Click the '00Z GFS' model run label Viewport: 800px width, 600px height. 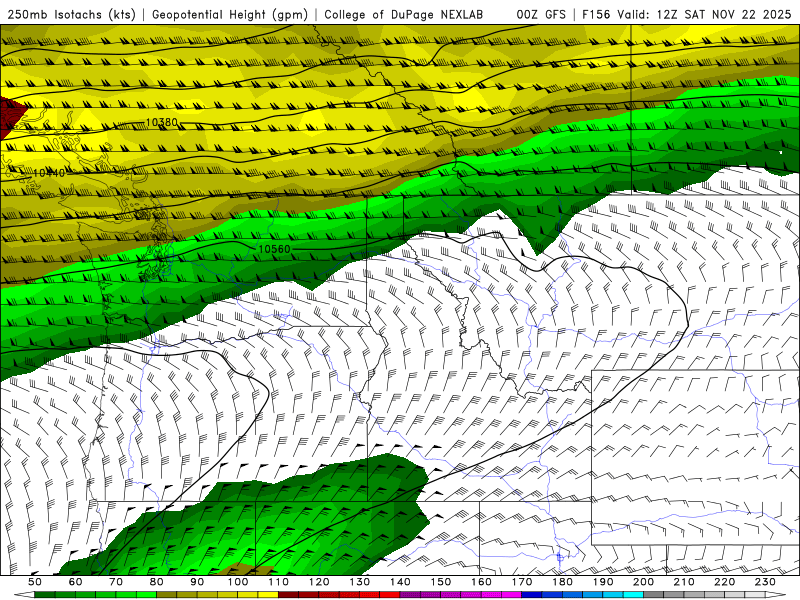(x=541, y=15)
